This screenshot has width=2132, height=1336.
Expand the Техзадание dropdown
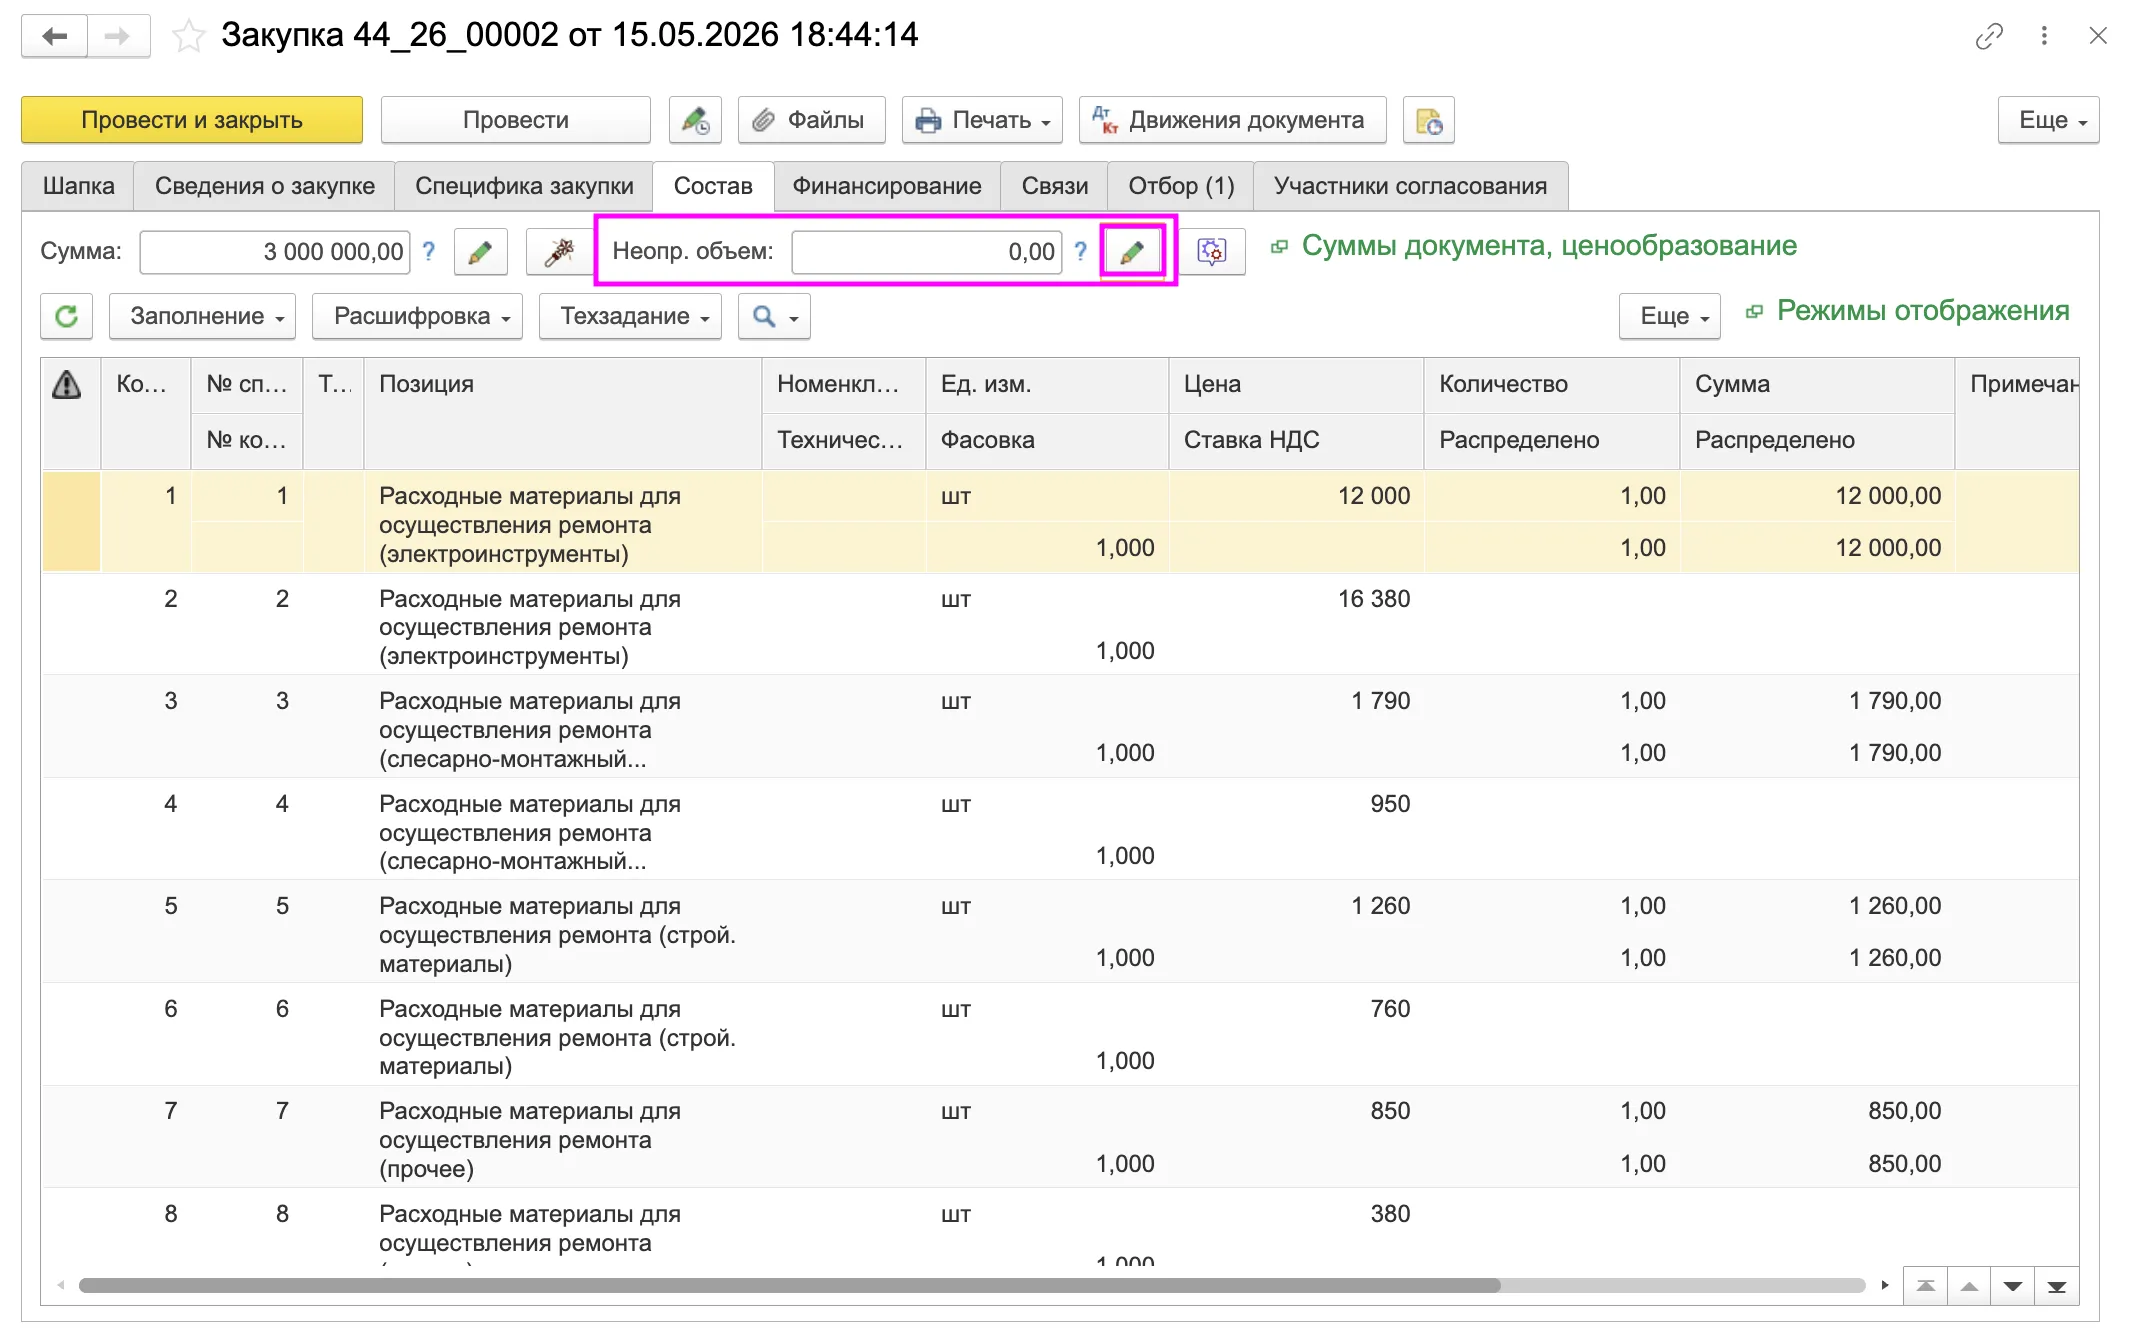pos(630,316)
